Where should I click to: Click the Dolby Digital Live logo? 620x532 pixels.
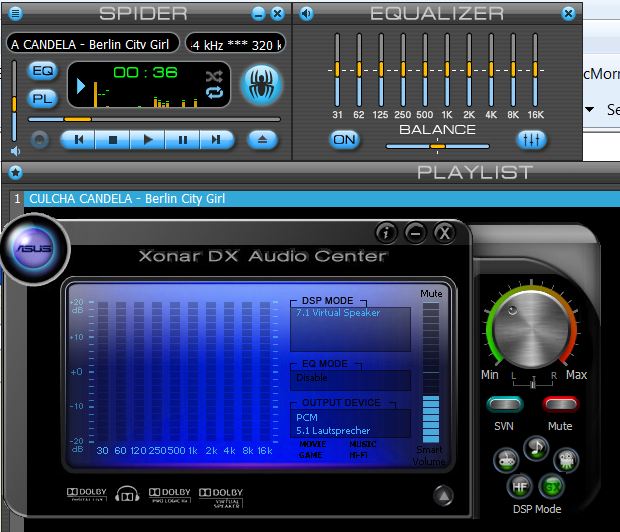coord(87,494)
